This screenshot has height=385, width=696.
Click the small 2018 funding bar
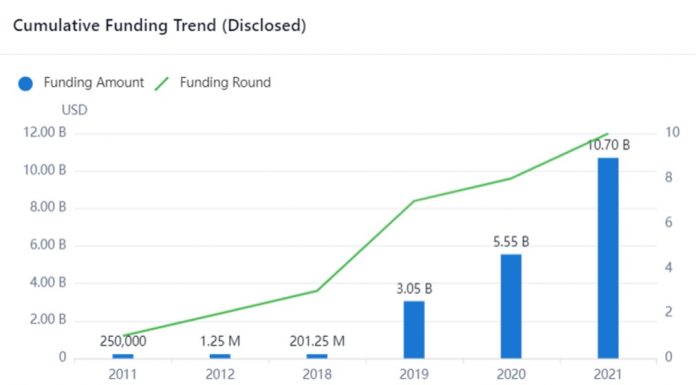[x=317, y=356]
